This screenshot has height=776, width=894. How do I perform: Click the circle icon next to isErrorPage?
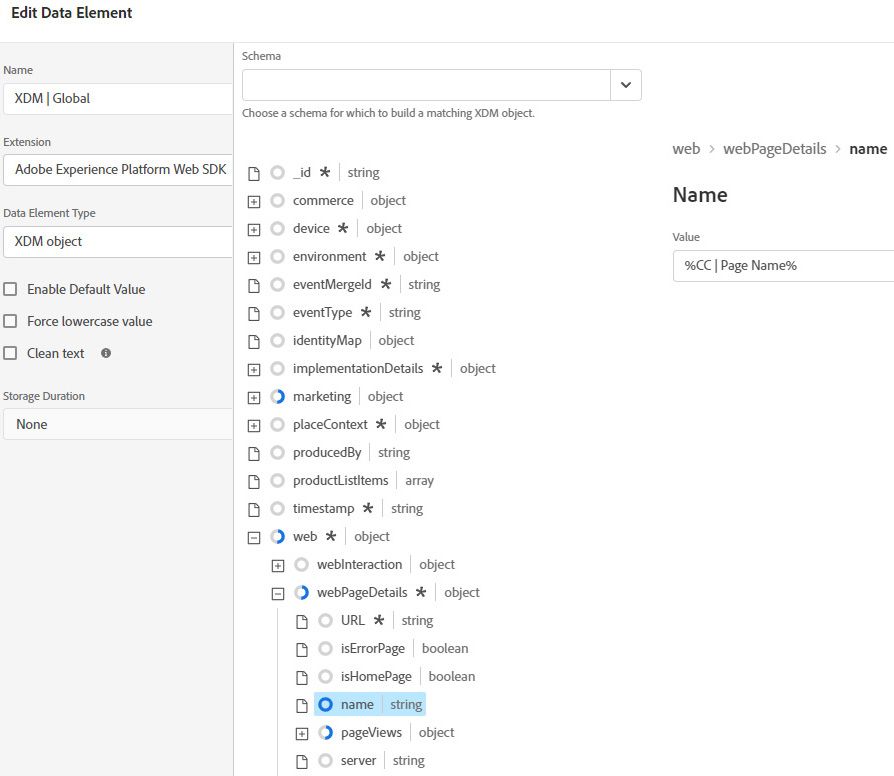(x=325, y=648)
